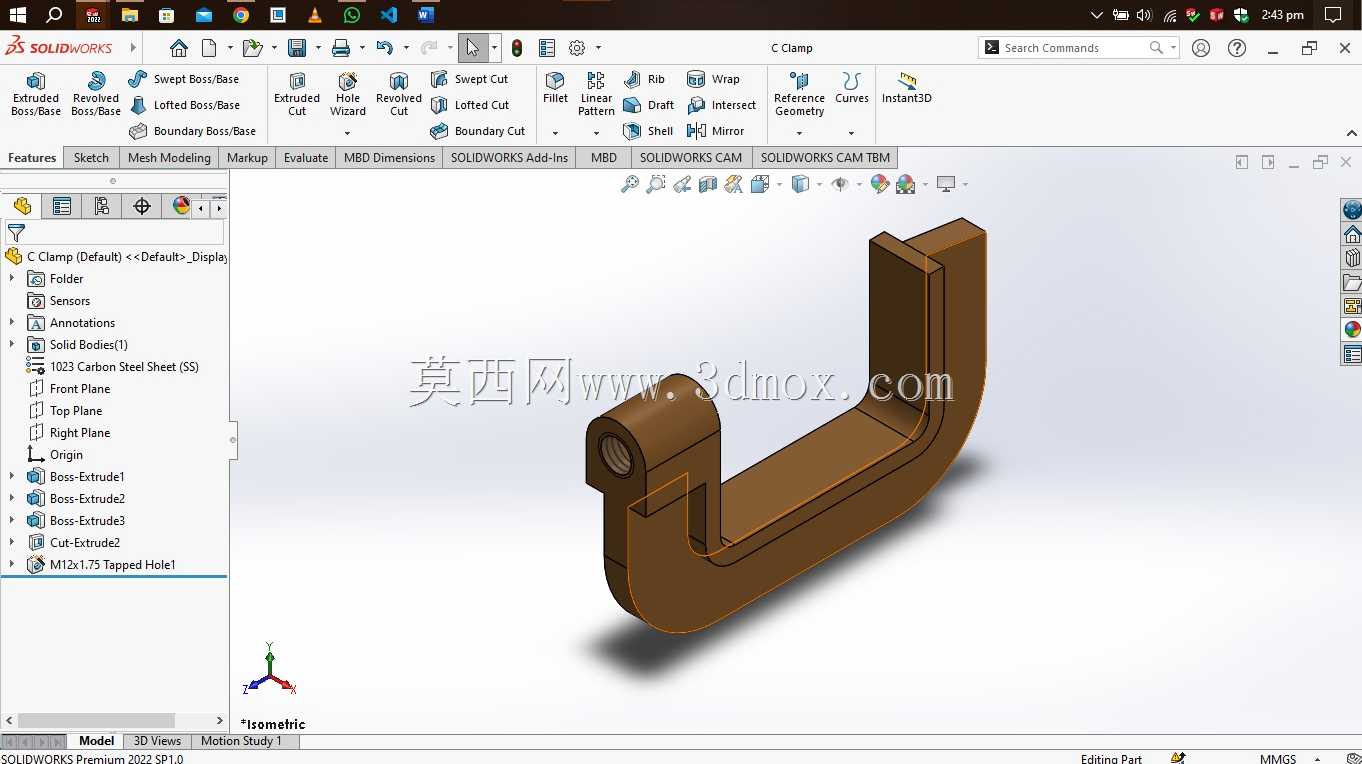Use the Linear Pattern tool
Image resolution: width=1362 pixels, height=764 pixels.
596,94
